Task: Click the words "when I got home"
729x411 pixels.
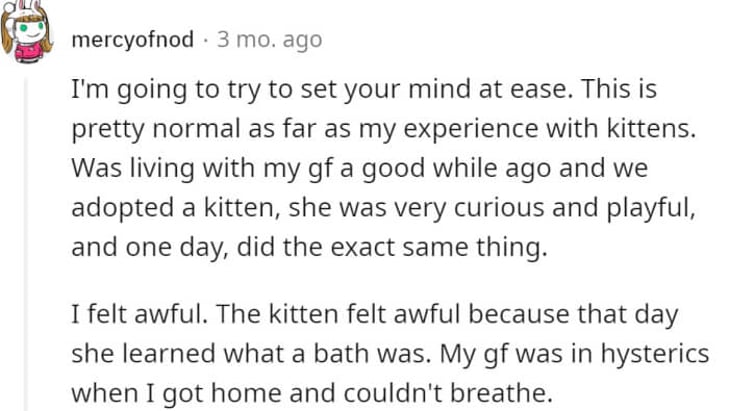Action: pos(176,394)
